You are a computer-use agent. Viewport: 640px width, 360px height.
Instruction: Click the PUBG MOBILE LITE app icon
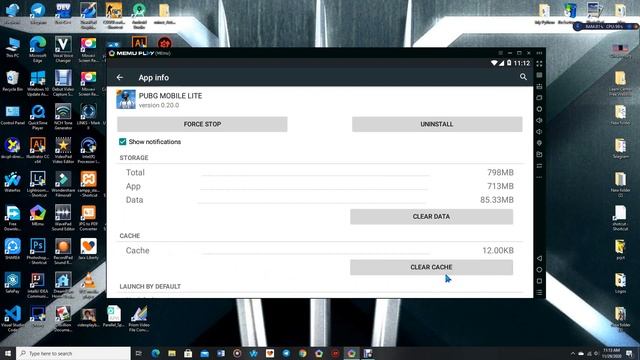(x=126, y=99)
